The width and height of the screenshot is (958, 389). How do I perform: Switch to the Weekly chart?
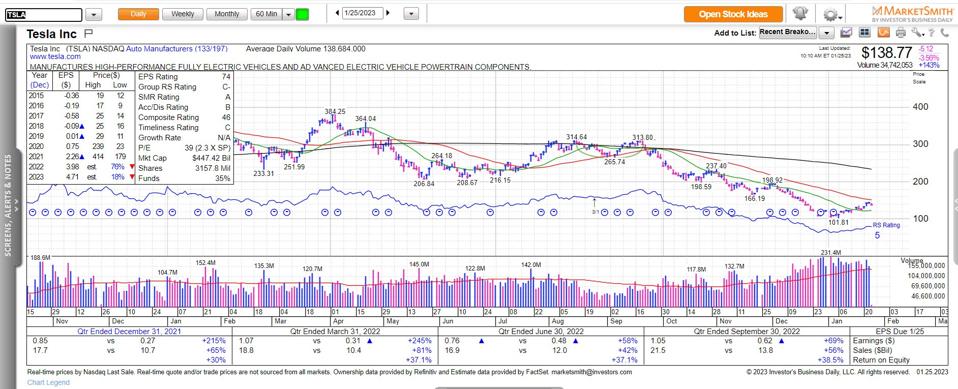[183, 14]
